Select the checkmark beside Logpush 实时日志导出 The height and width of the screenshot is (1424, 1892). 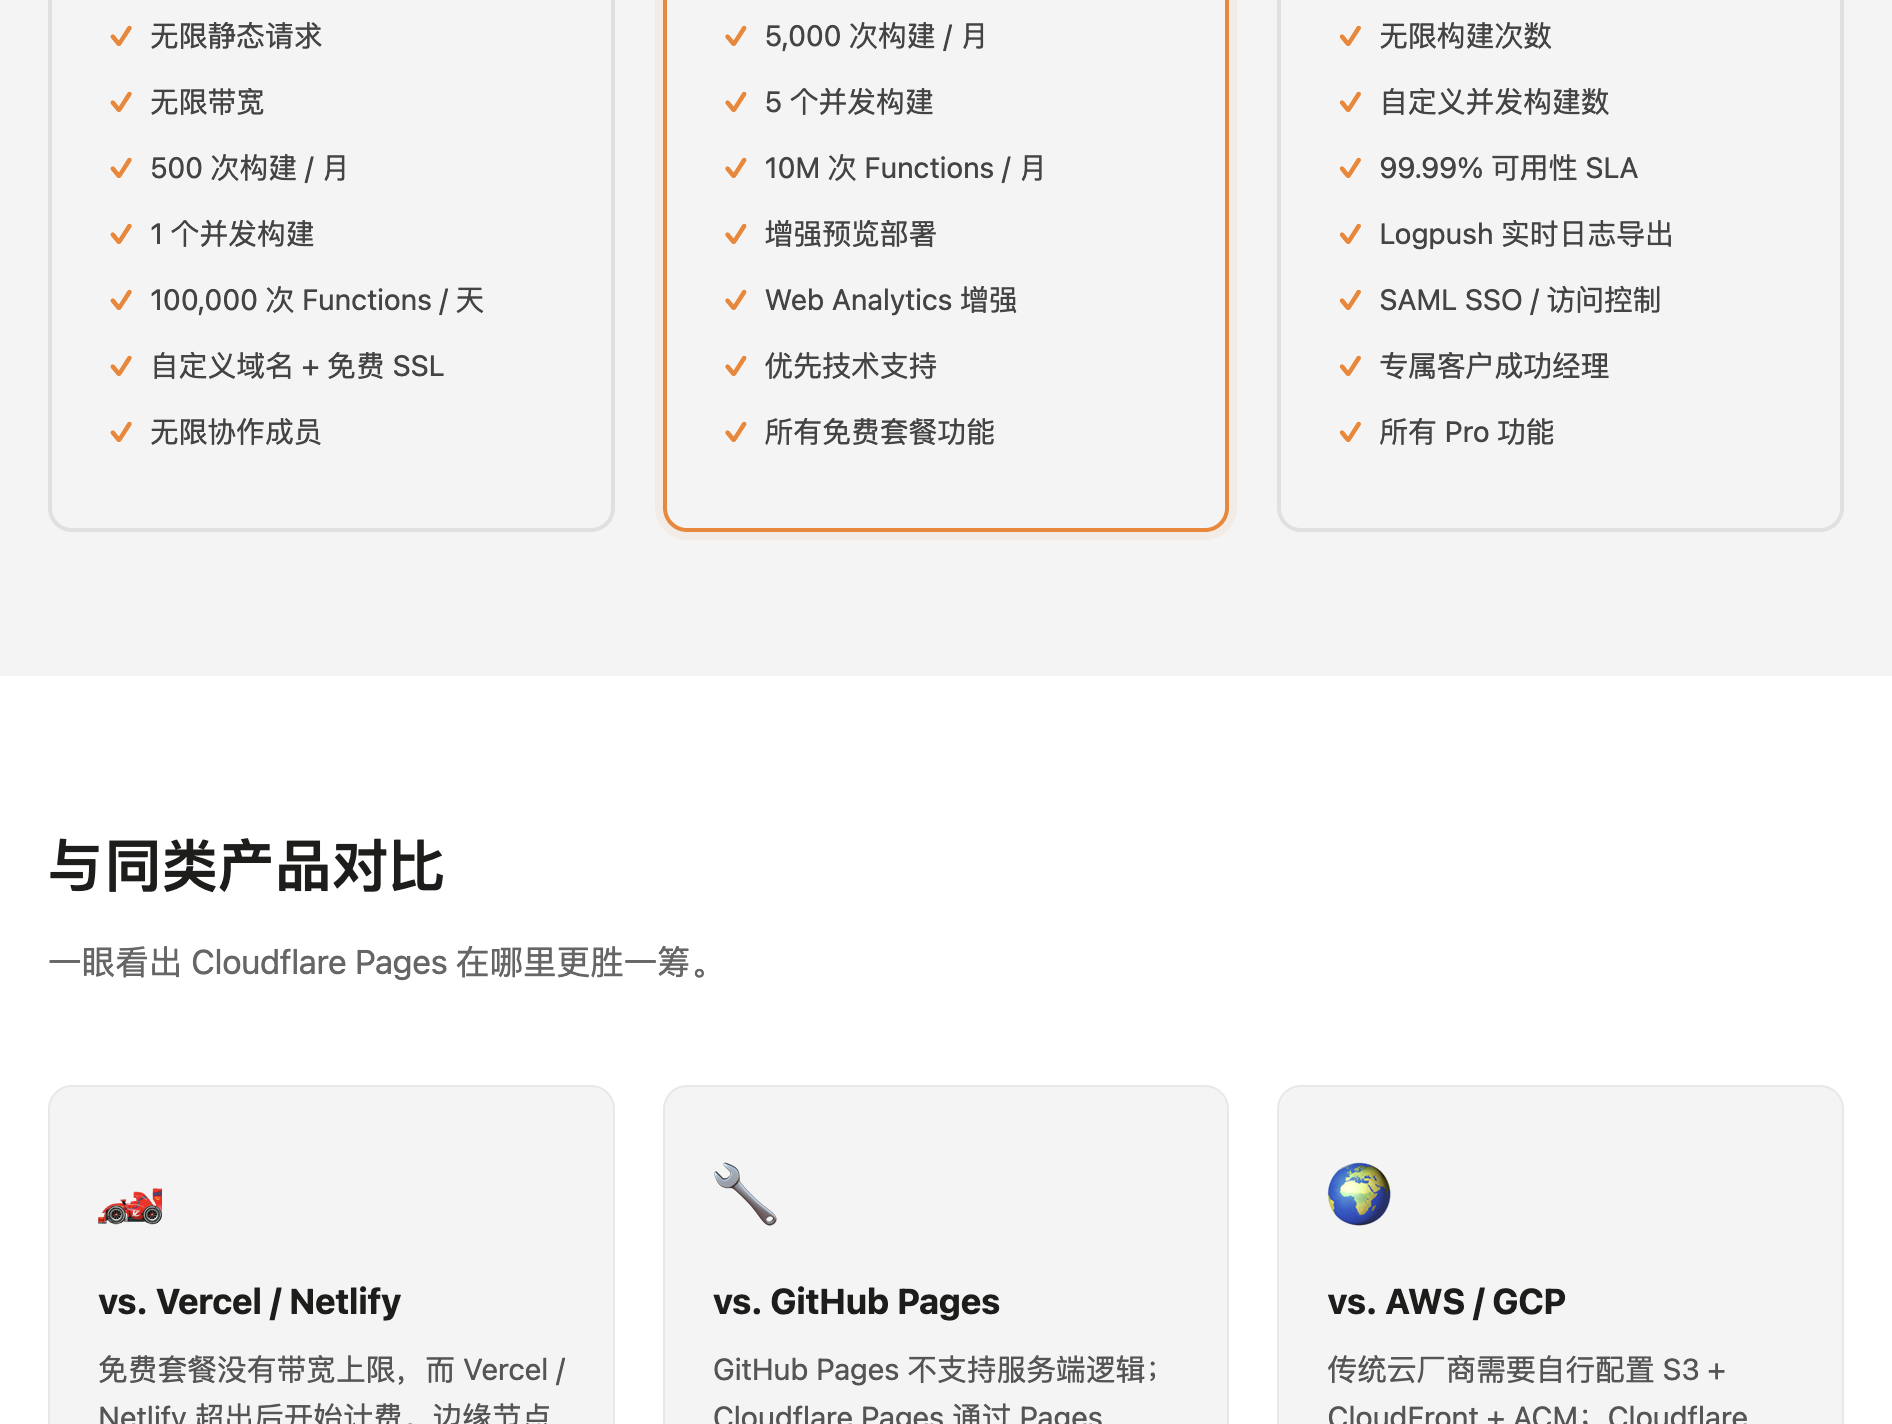tap(1350, 235)
